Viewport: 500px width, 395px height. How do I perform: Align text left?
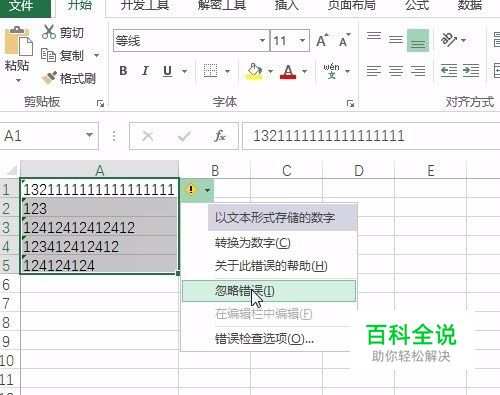click(x=374, y=71)
